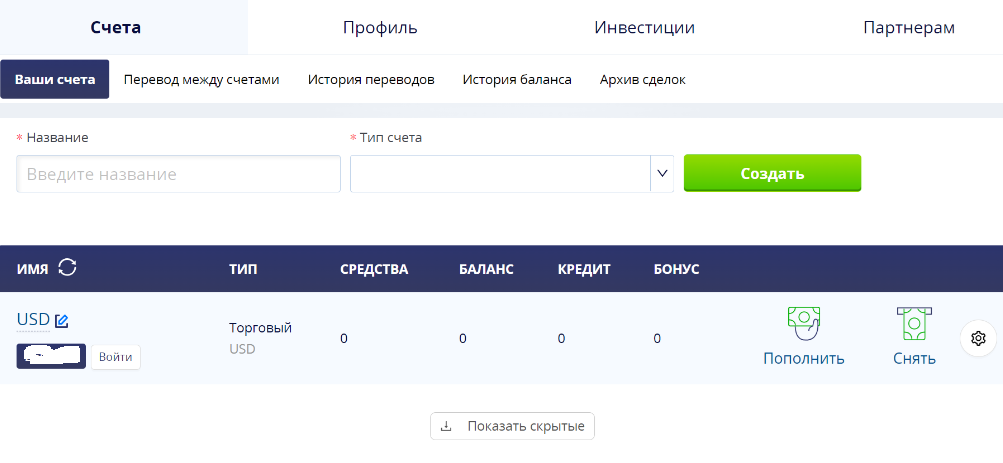Select the Счета main tab
Viewport: 1003px width, 463px height.
click(x=116, y=27)
